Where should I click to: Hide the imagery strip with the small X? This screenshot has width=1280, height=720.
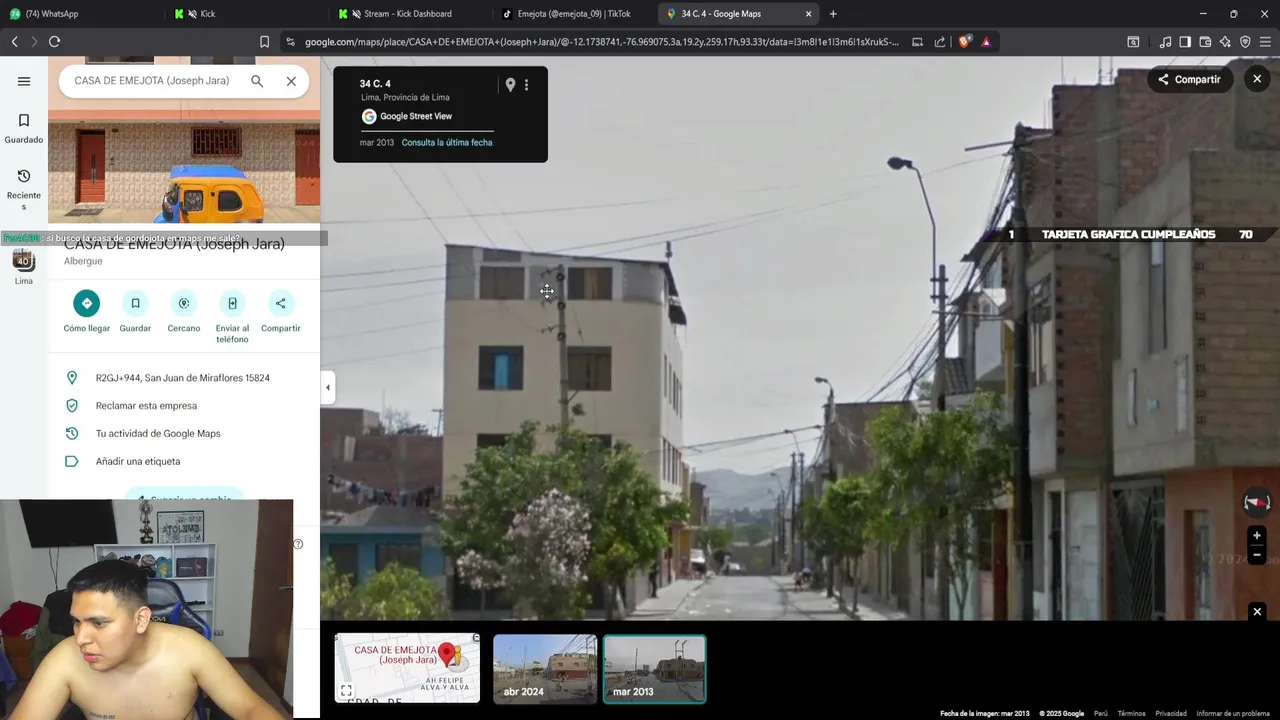pos(1257,612)
